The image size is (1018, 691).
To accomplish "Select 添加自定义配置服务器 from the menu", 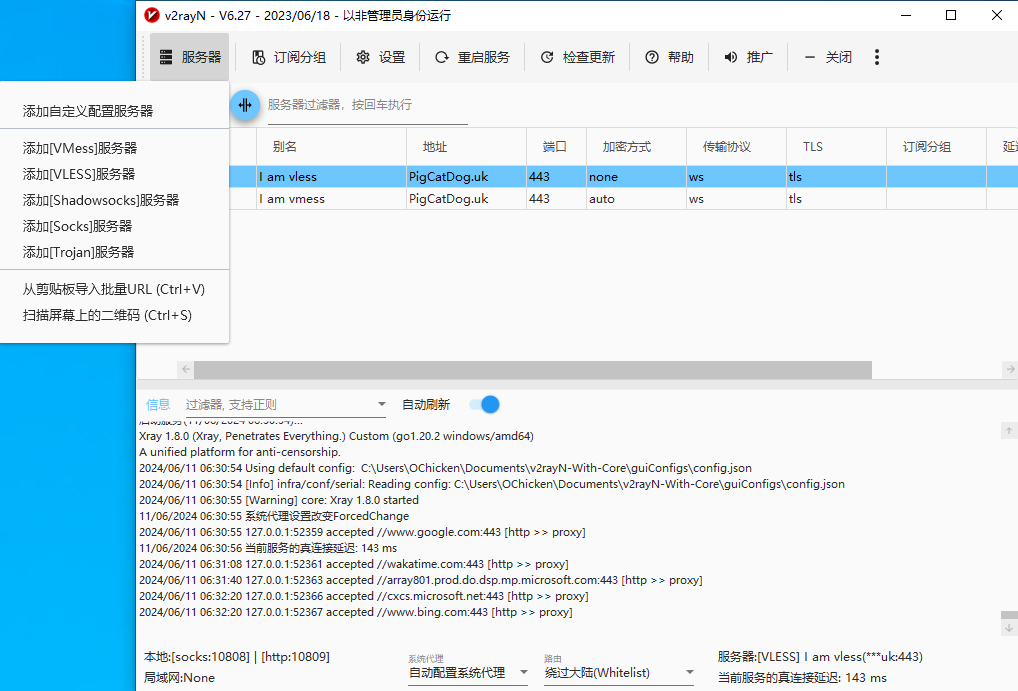I will pyautogui.click(x=88, y=111).
